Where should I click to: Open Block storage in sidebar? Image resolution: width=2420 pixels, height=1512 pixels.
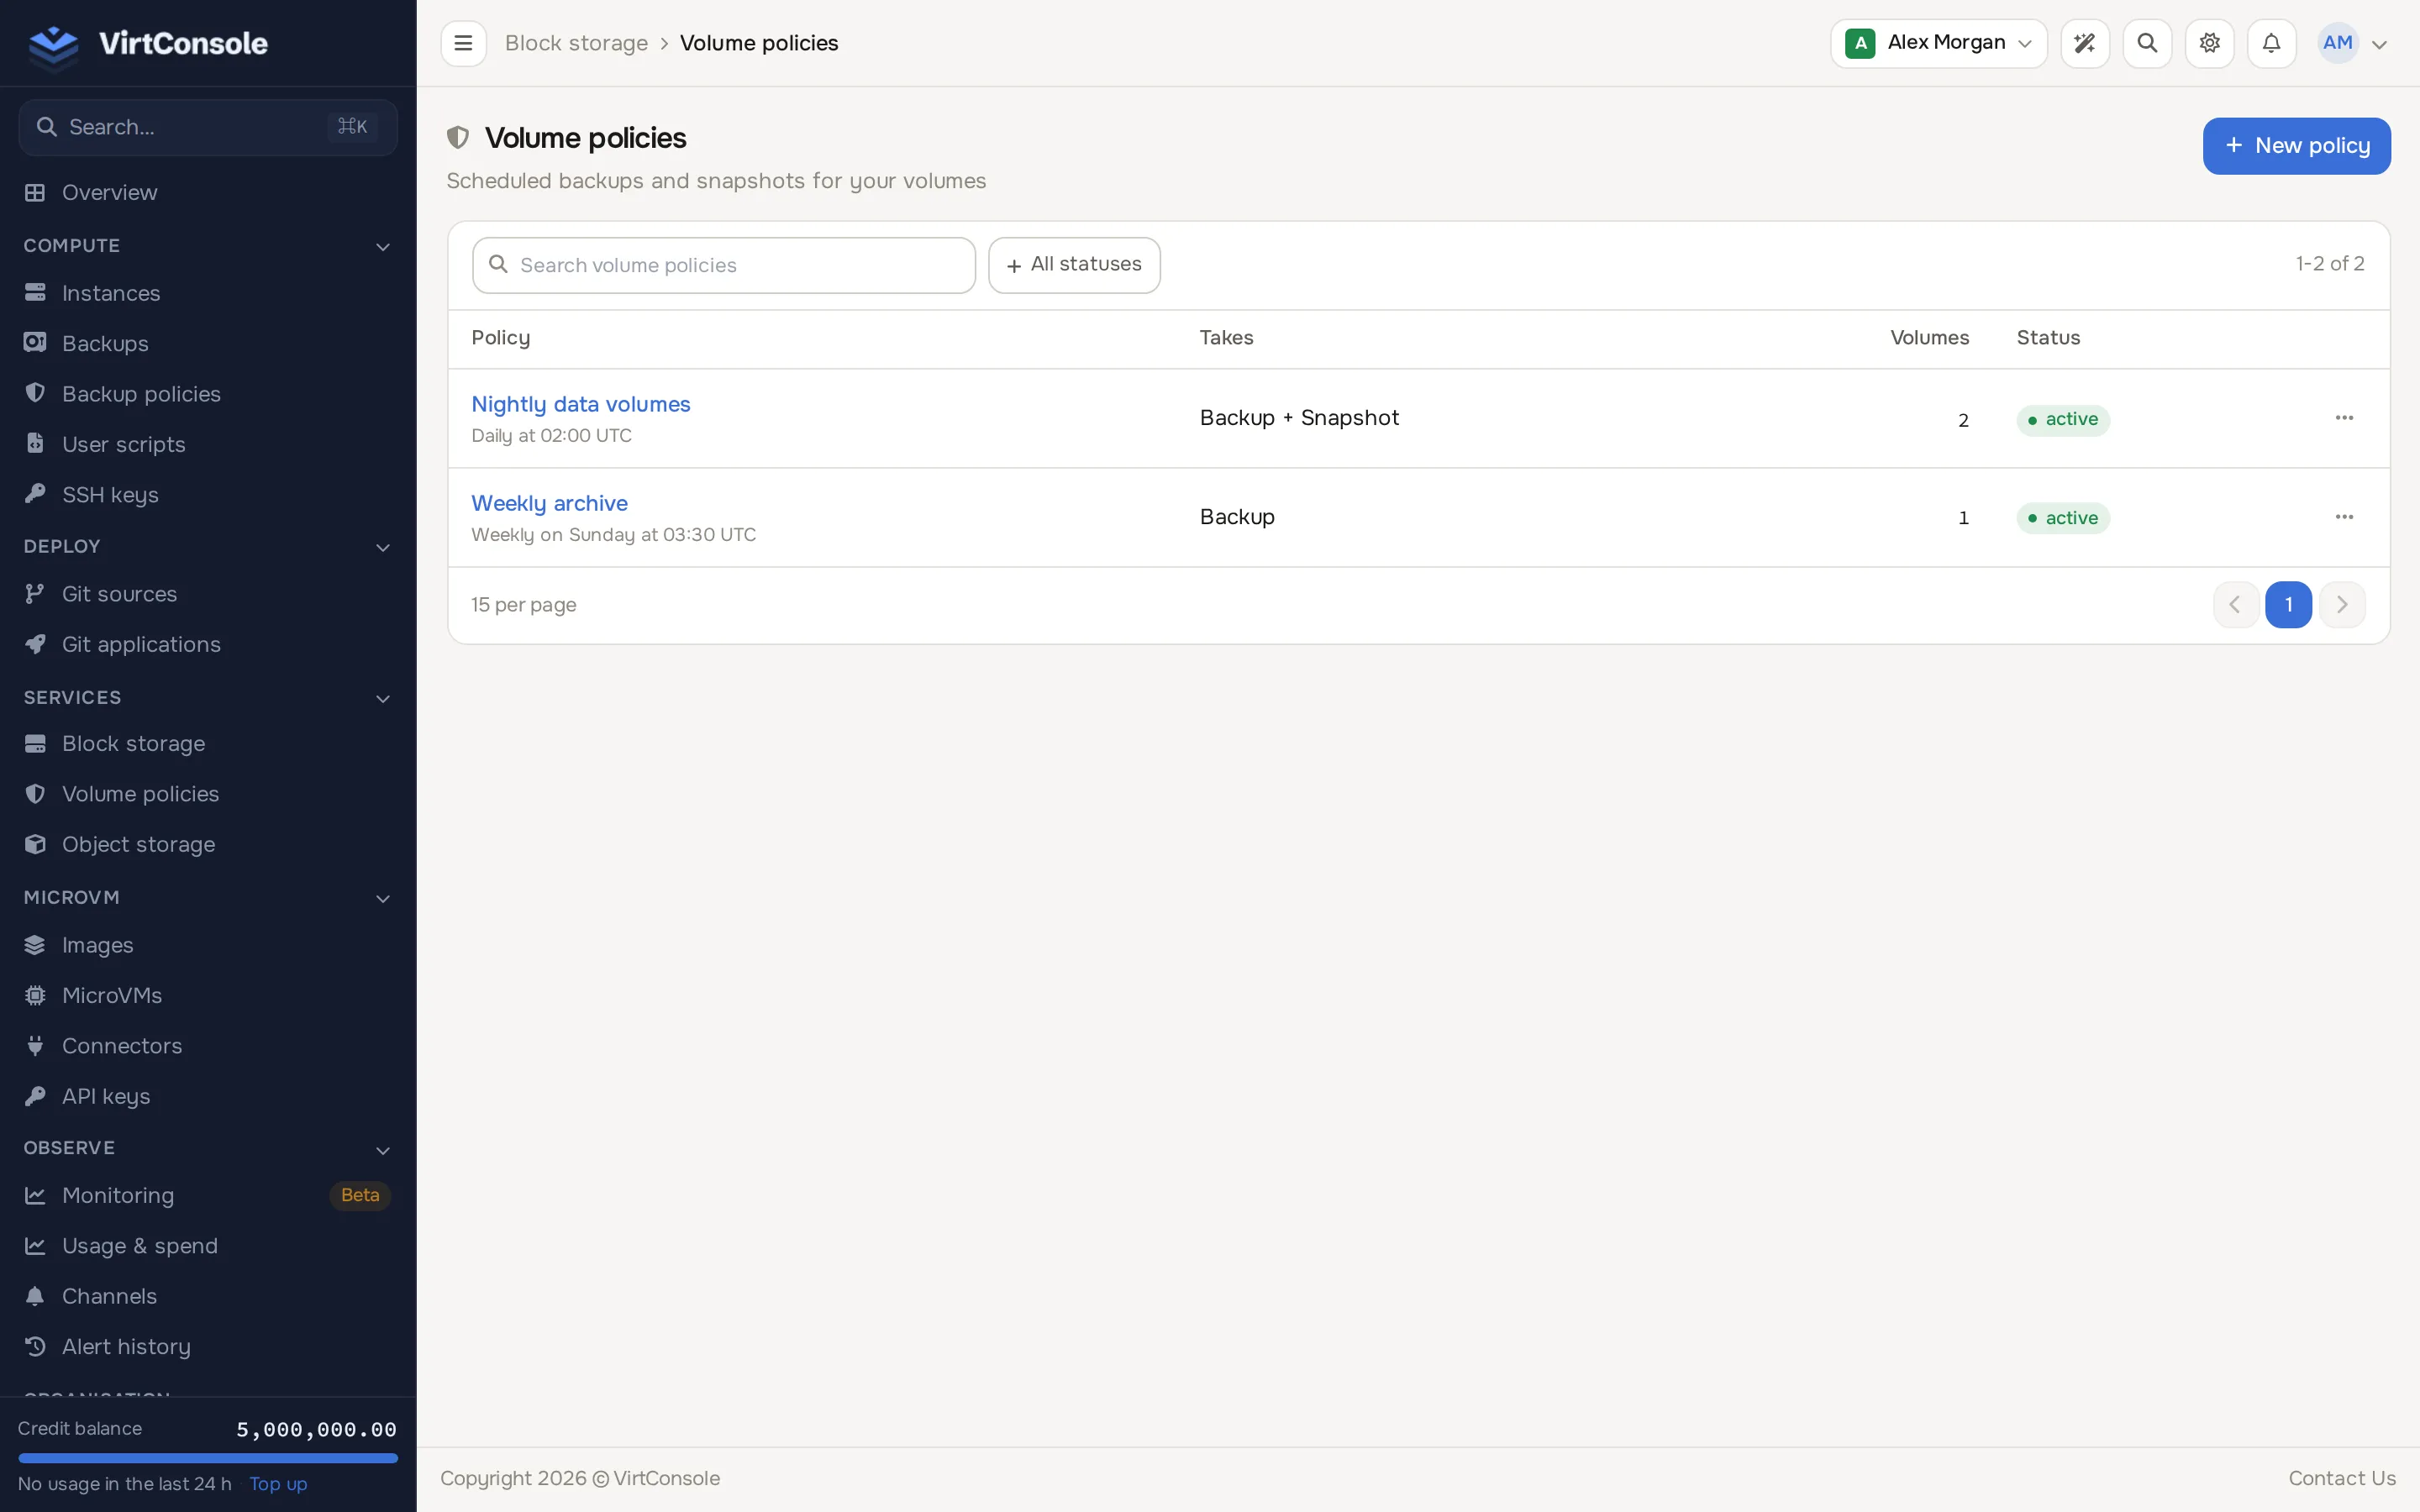[208, 744]
